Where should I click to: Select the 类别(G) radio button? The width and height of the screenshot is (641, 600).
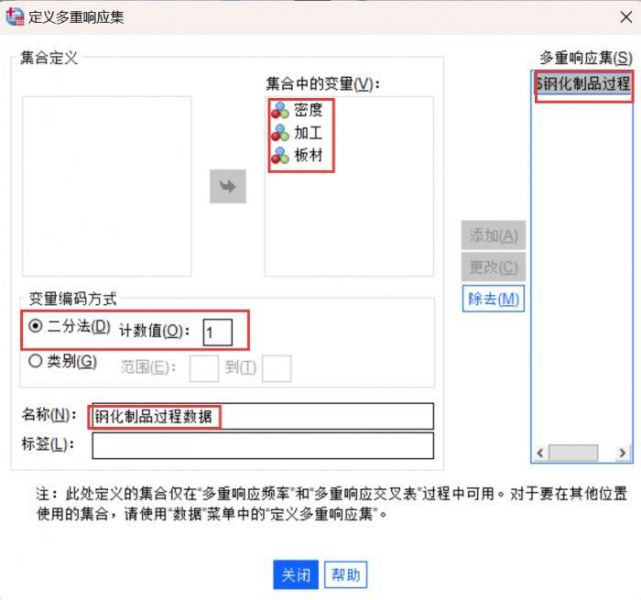[36, 361]
